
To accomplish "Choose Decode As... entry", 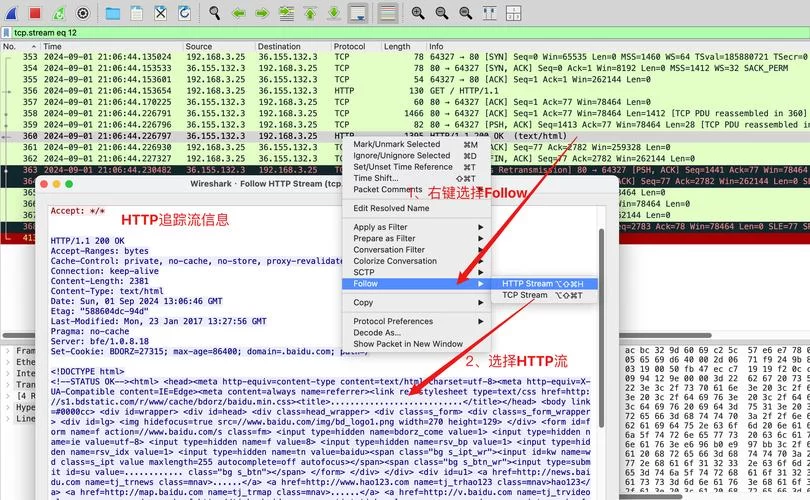I will (416, 332).
